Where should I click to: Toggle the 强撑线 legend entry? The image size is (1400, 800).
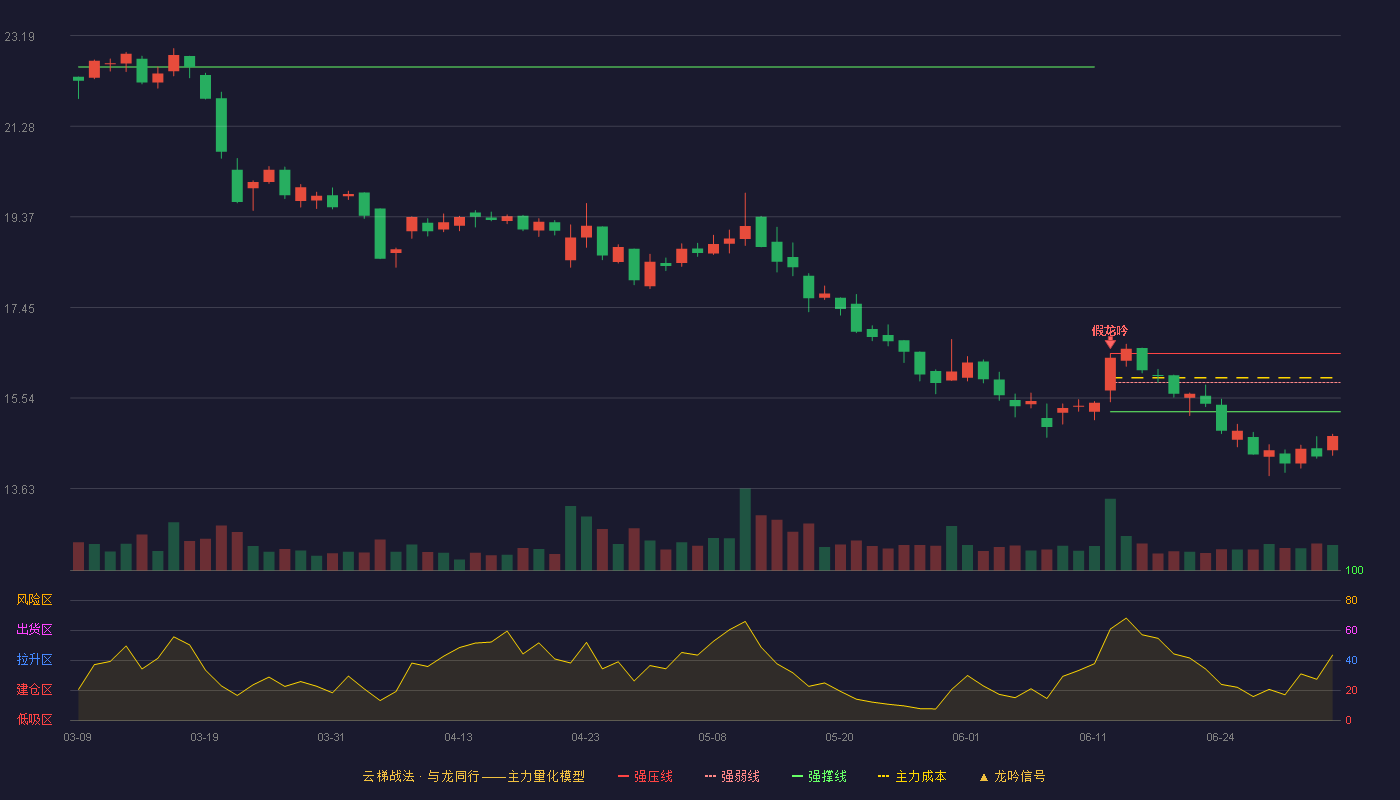819,776
